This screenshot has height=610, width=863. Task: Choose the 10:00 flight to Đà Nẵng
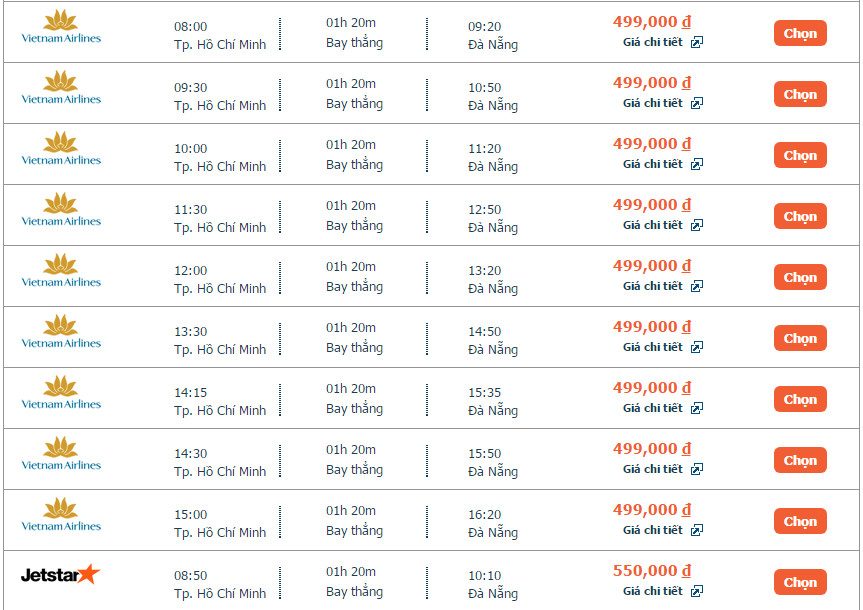[x=800, y=155]
